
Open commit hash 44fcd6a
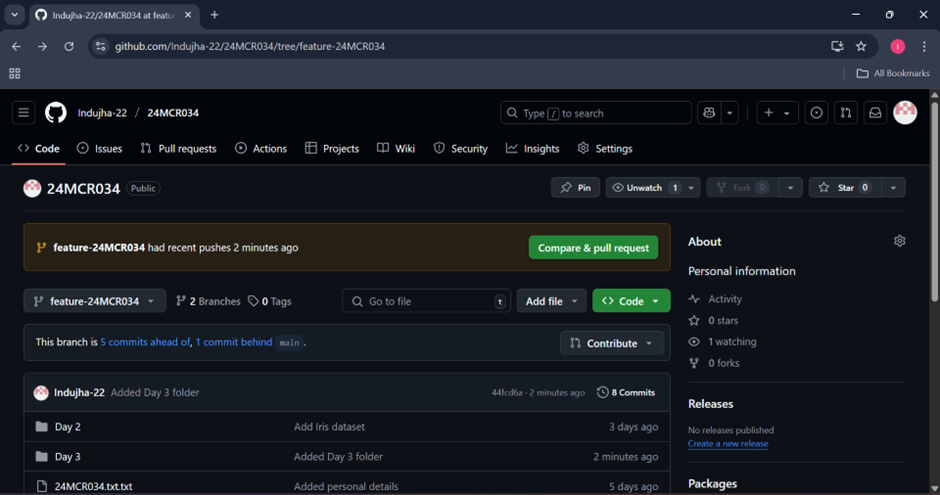507,393
